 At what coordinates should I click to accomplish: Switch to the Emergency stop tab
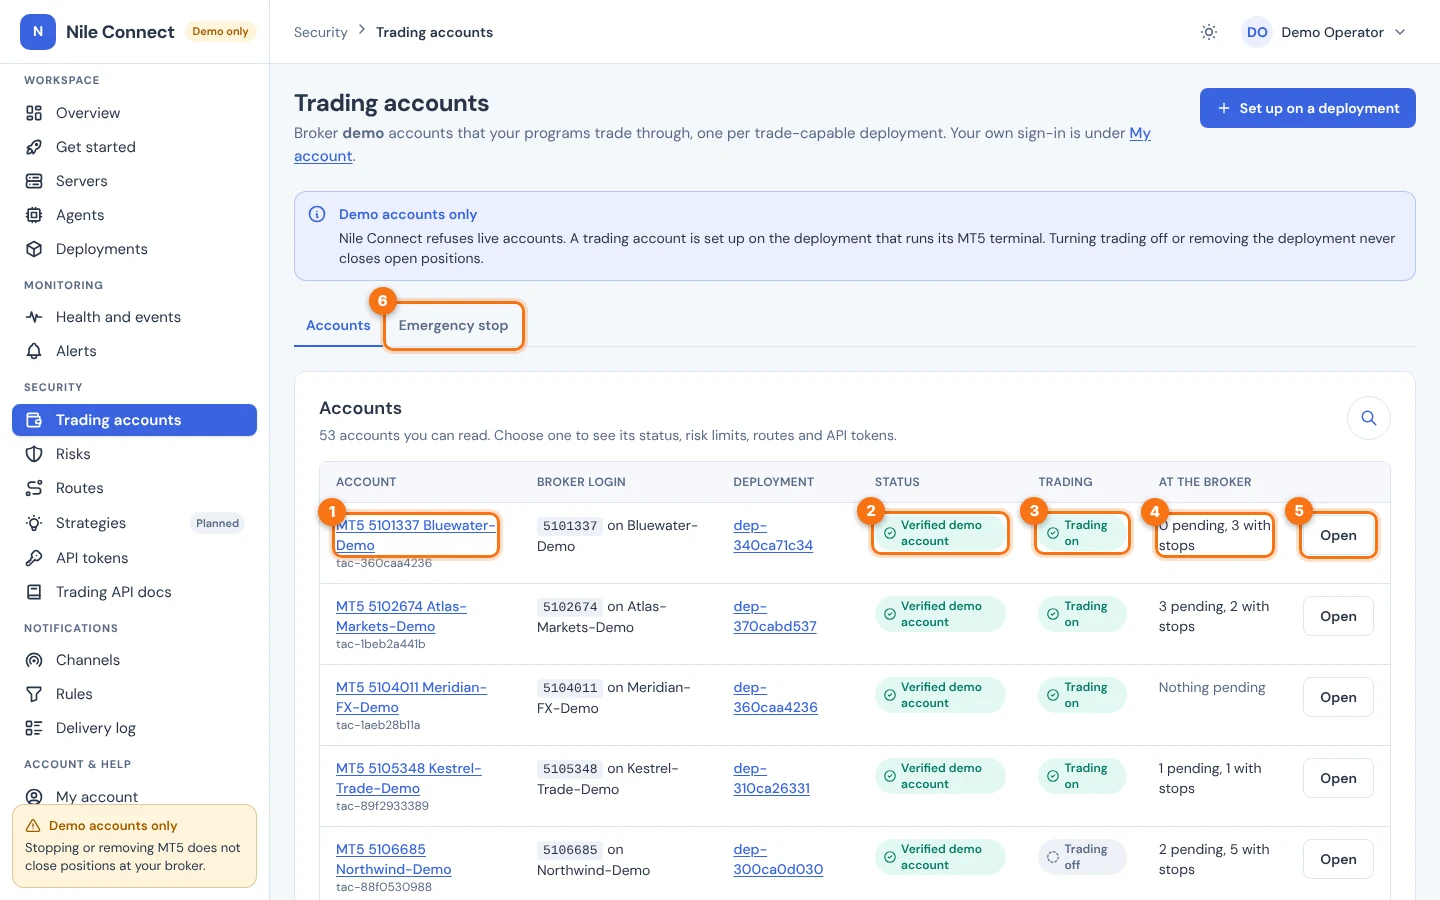[x=453, y=326]
